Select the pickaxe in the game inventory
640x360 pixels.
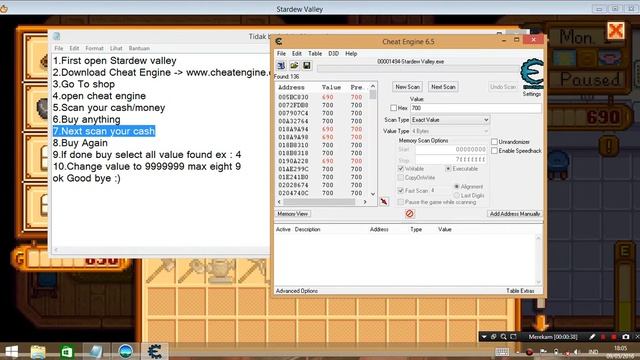251,270
